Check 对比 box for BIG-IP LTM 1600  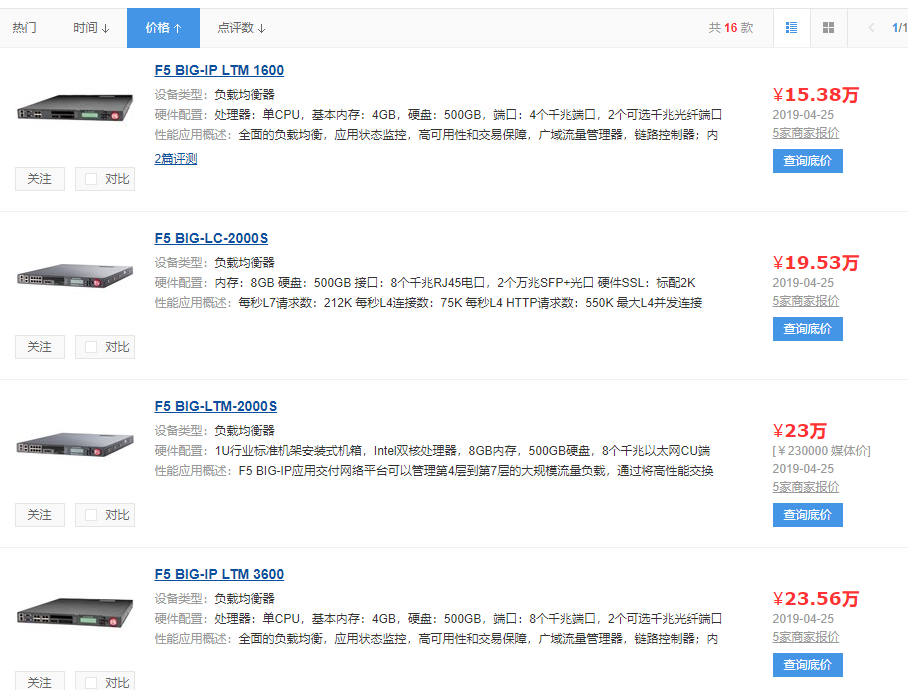pyautogui.click(x=91, y=179)
